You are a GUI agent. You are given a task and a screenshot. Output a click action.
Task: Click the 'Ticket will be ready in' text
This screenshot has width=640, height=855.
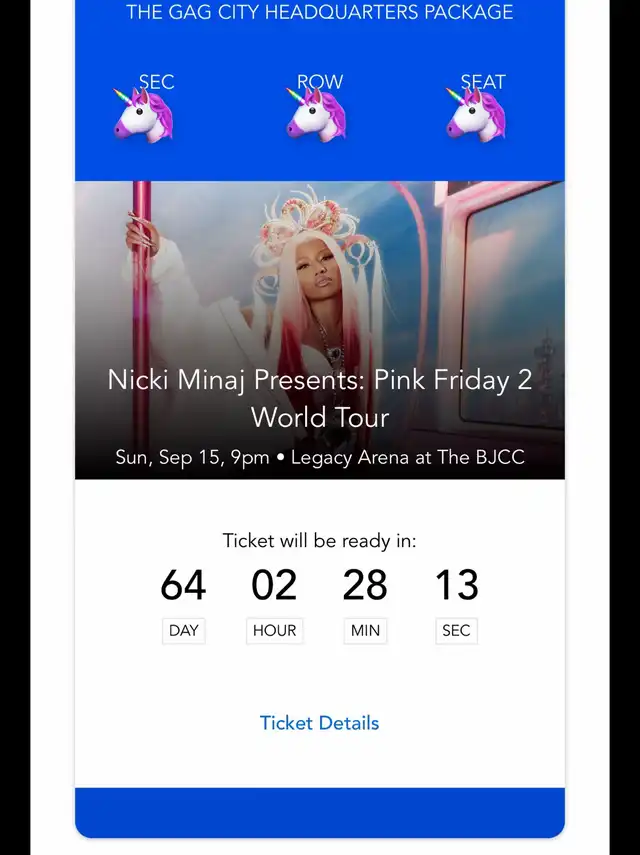319,541
